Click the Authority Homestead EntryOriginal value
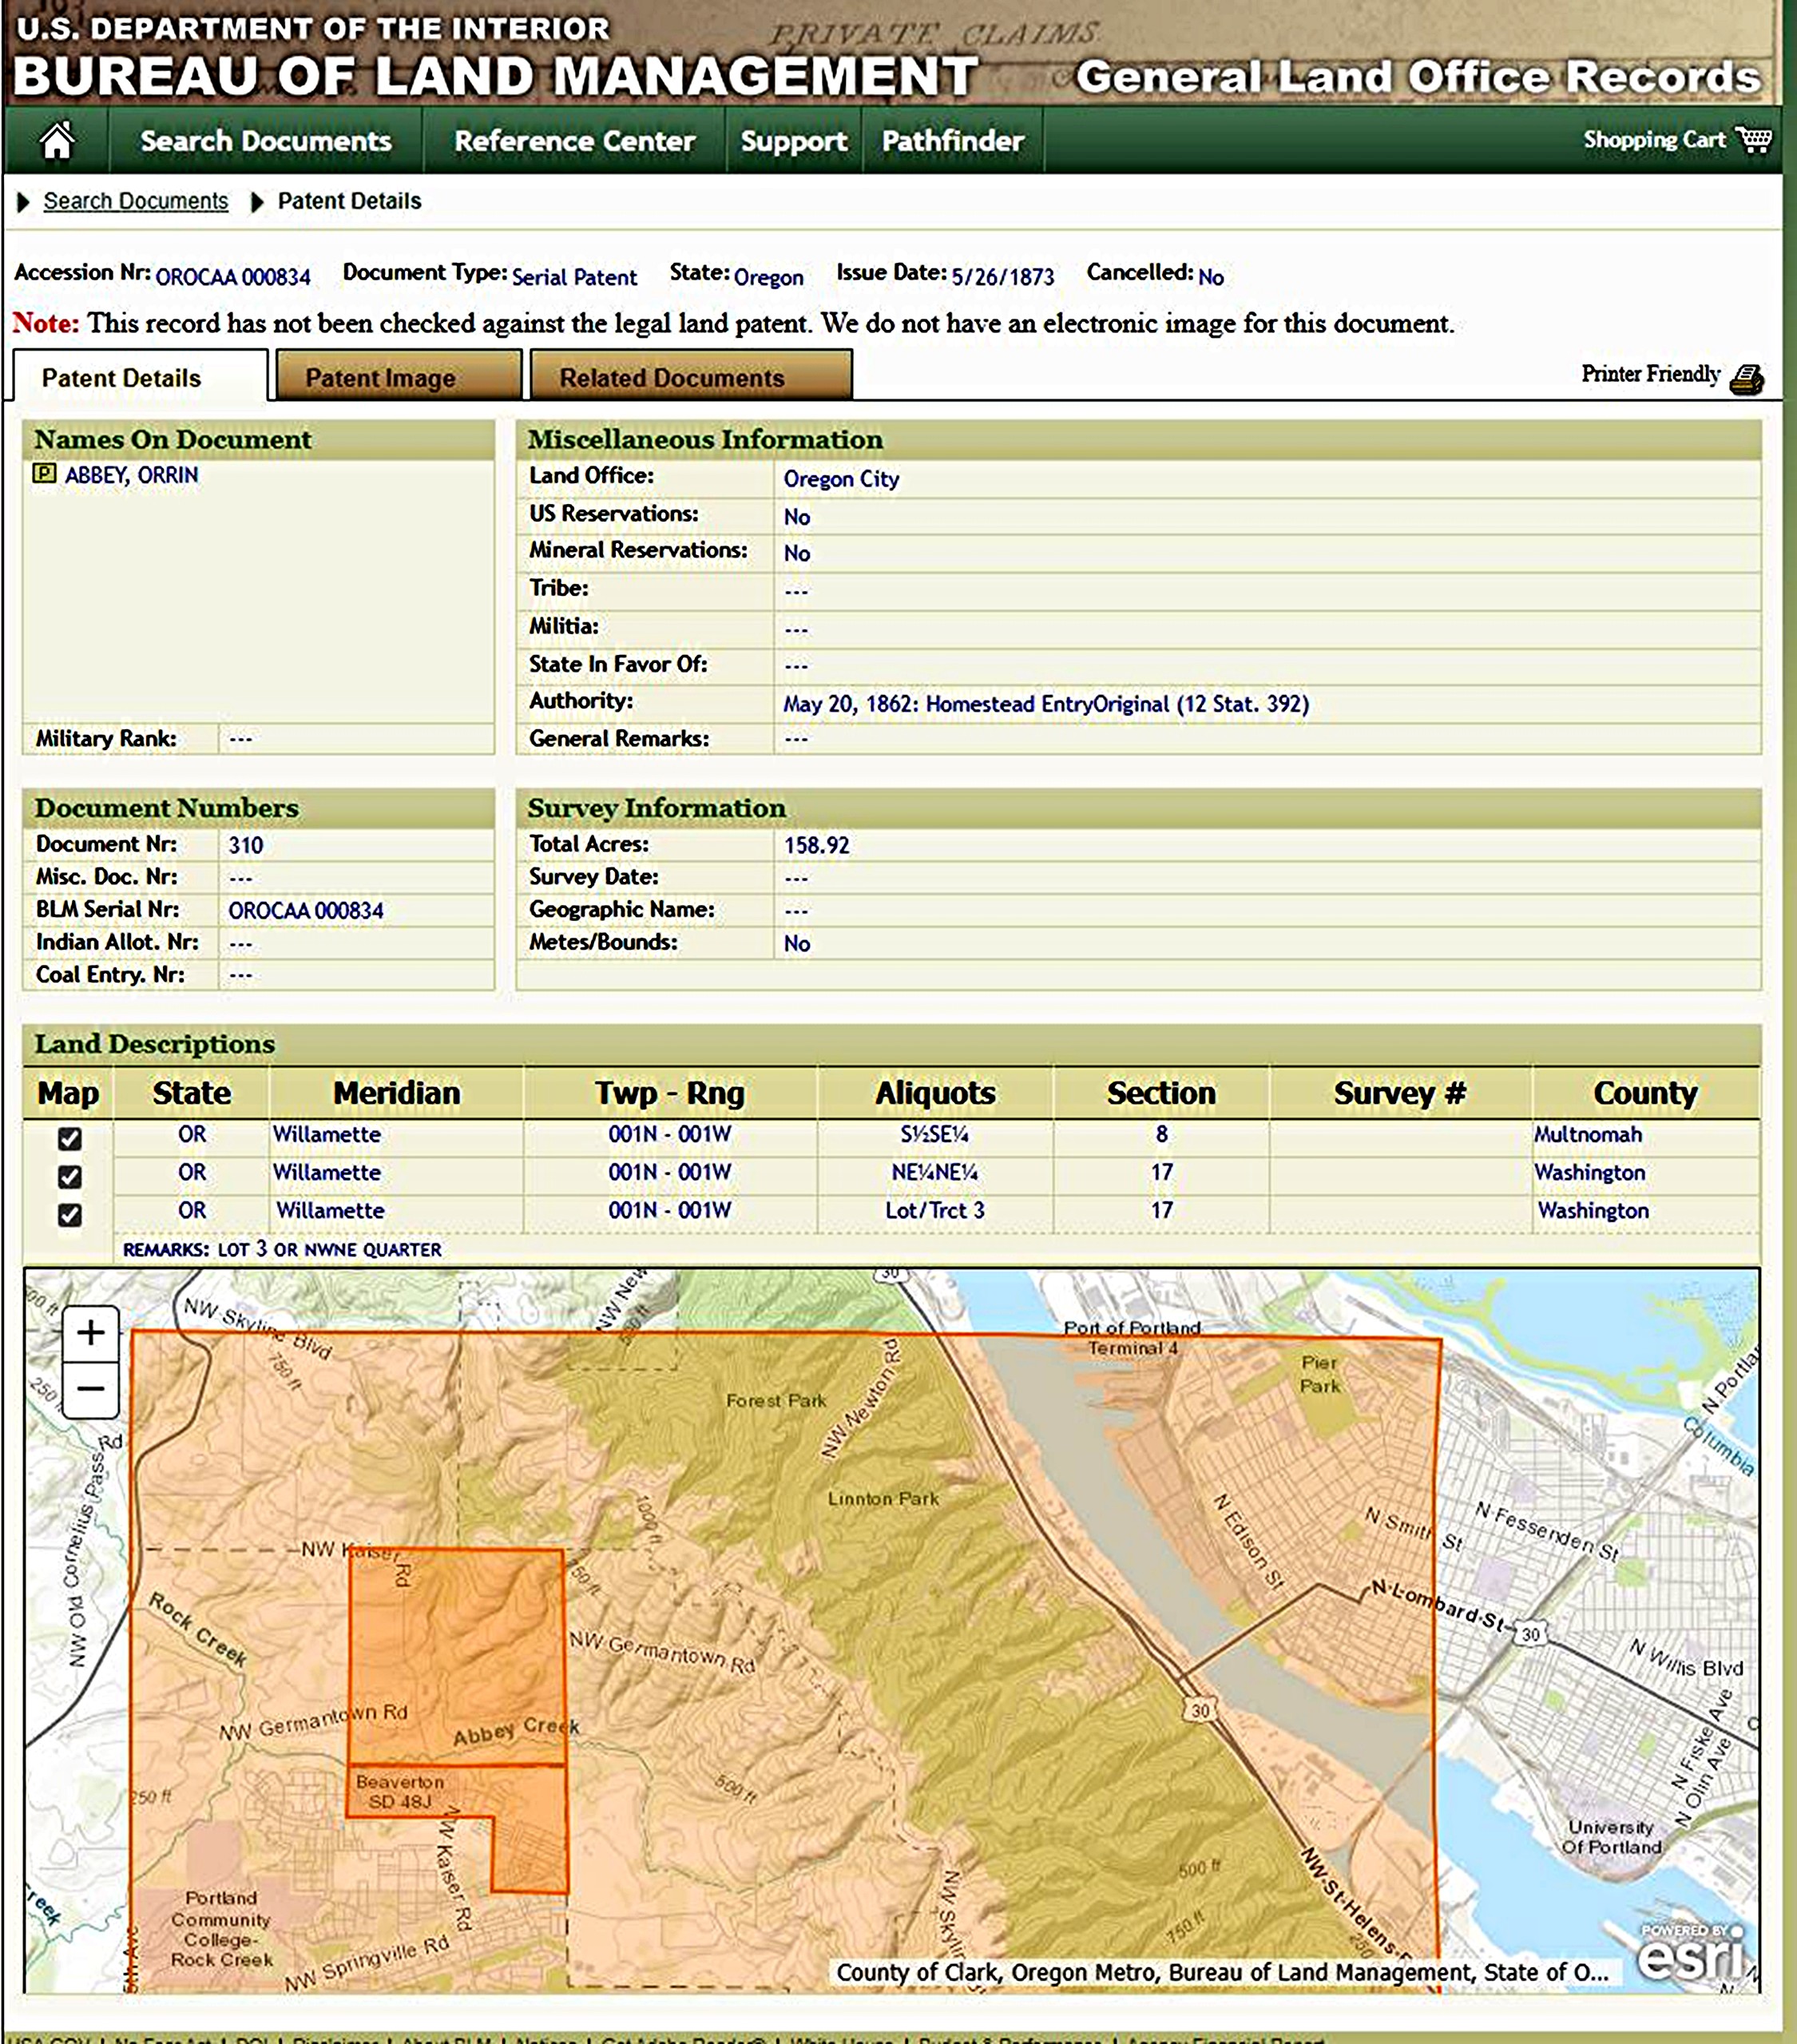The image size is (1797, 2044). click(x=1046, y=704)
